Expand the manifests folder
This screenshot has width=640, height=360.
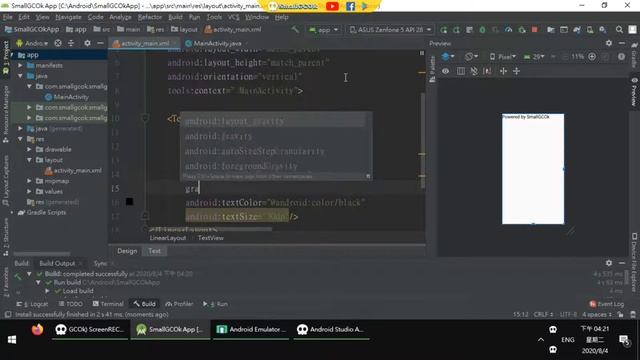(20, 65)
